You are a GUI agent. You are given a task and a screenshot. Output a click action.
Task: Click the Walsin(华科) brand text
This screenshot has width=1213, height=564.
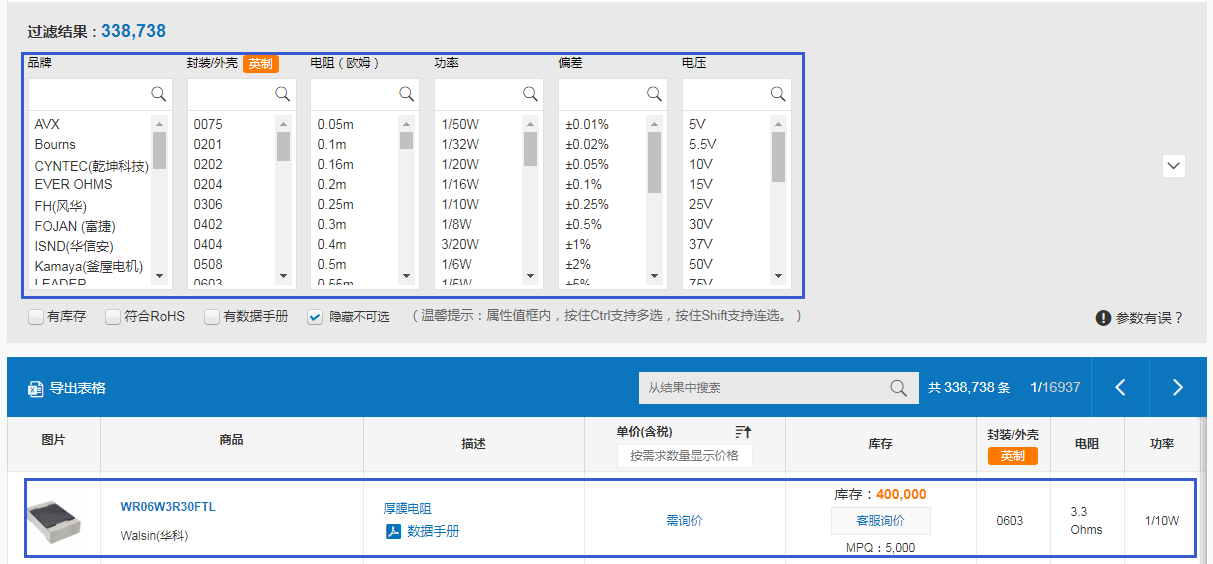(x=154, y=535)
